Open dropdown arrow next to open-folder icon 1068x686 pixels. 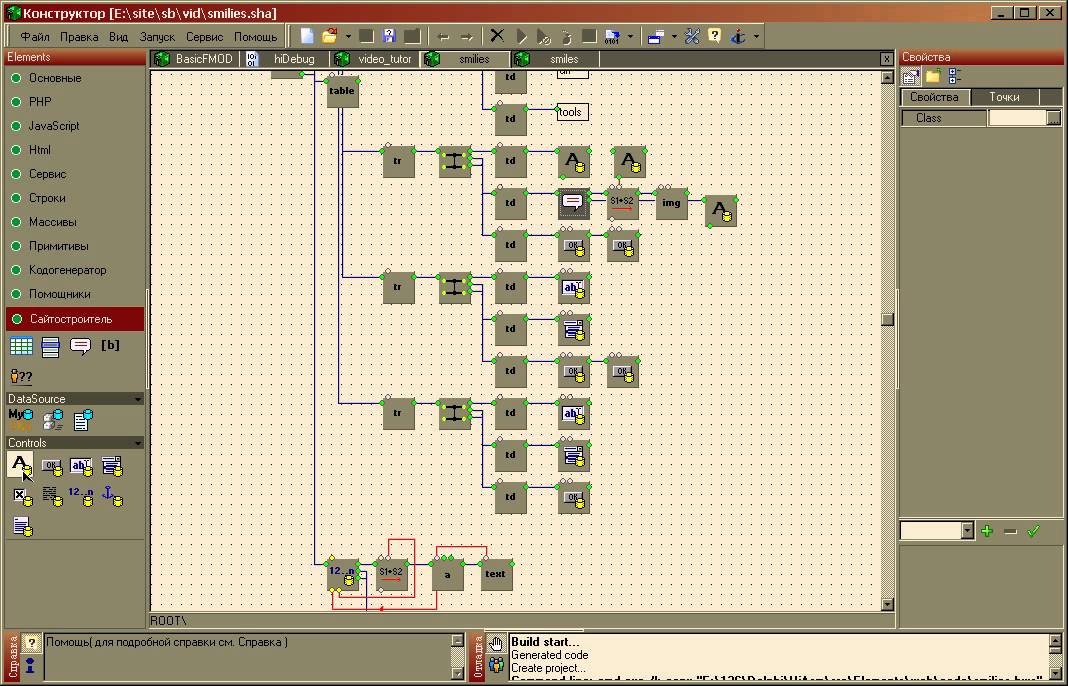347,36
